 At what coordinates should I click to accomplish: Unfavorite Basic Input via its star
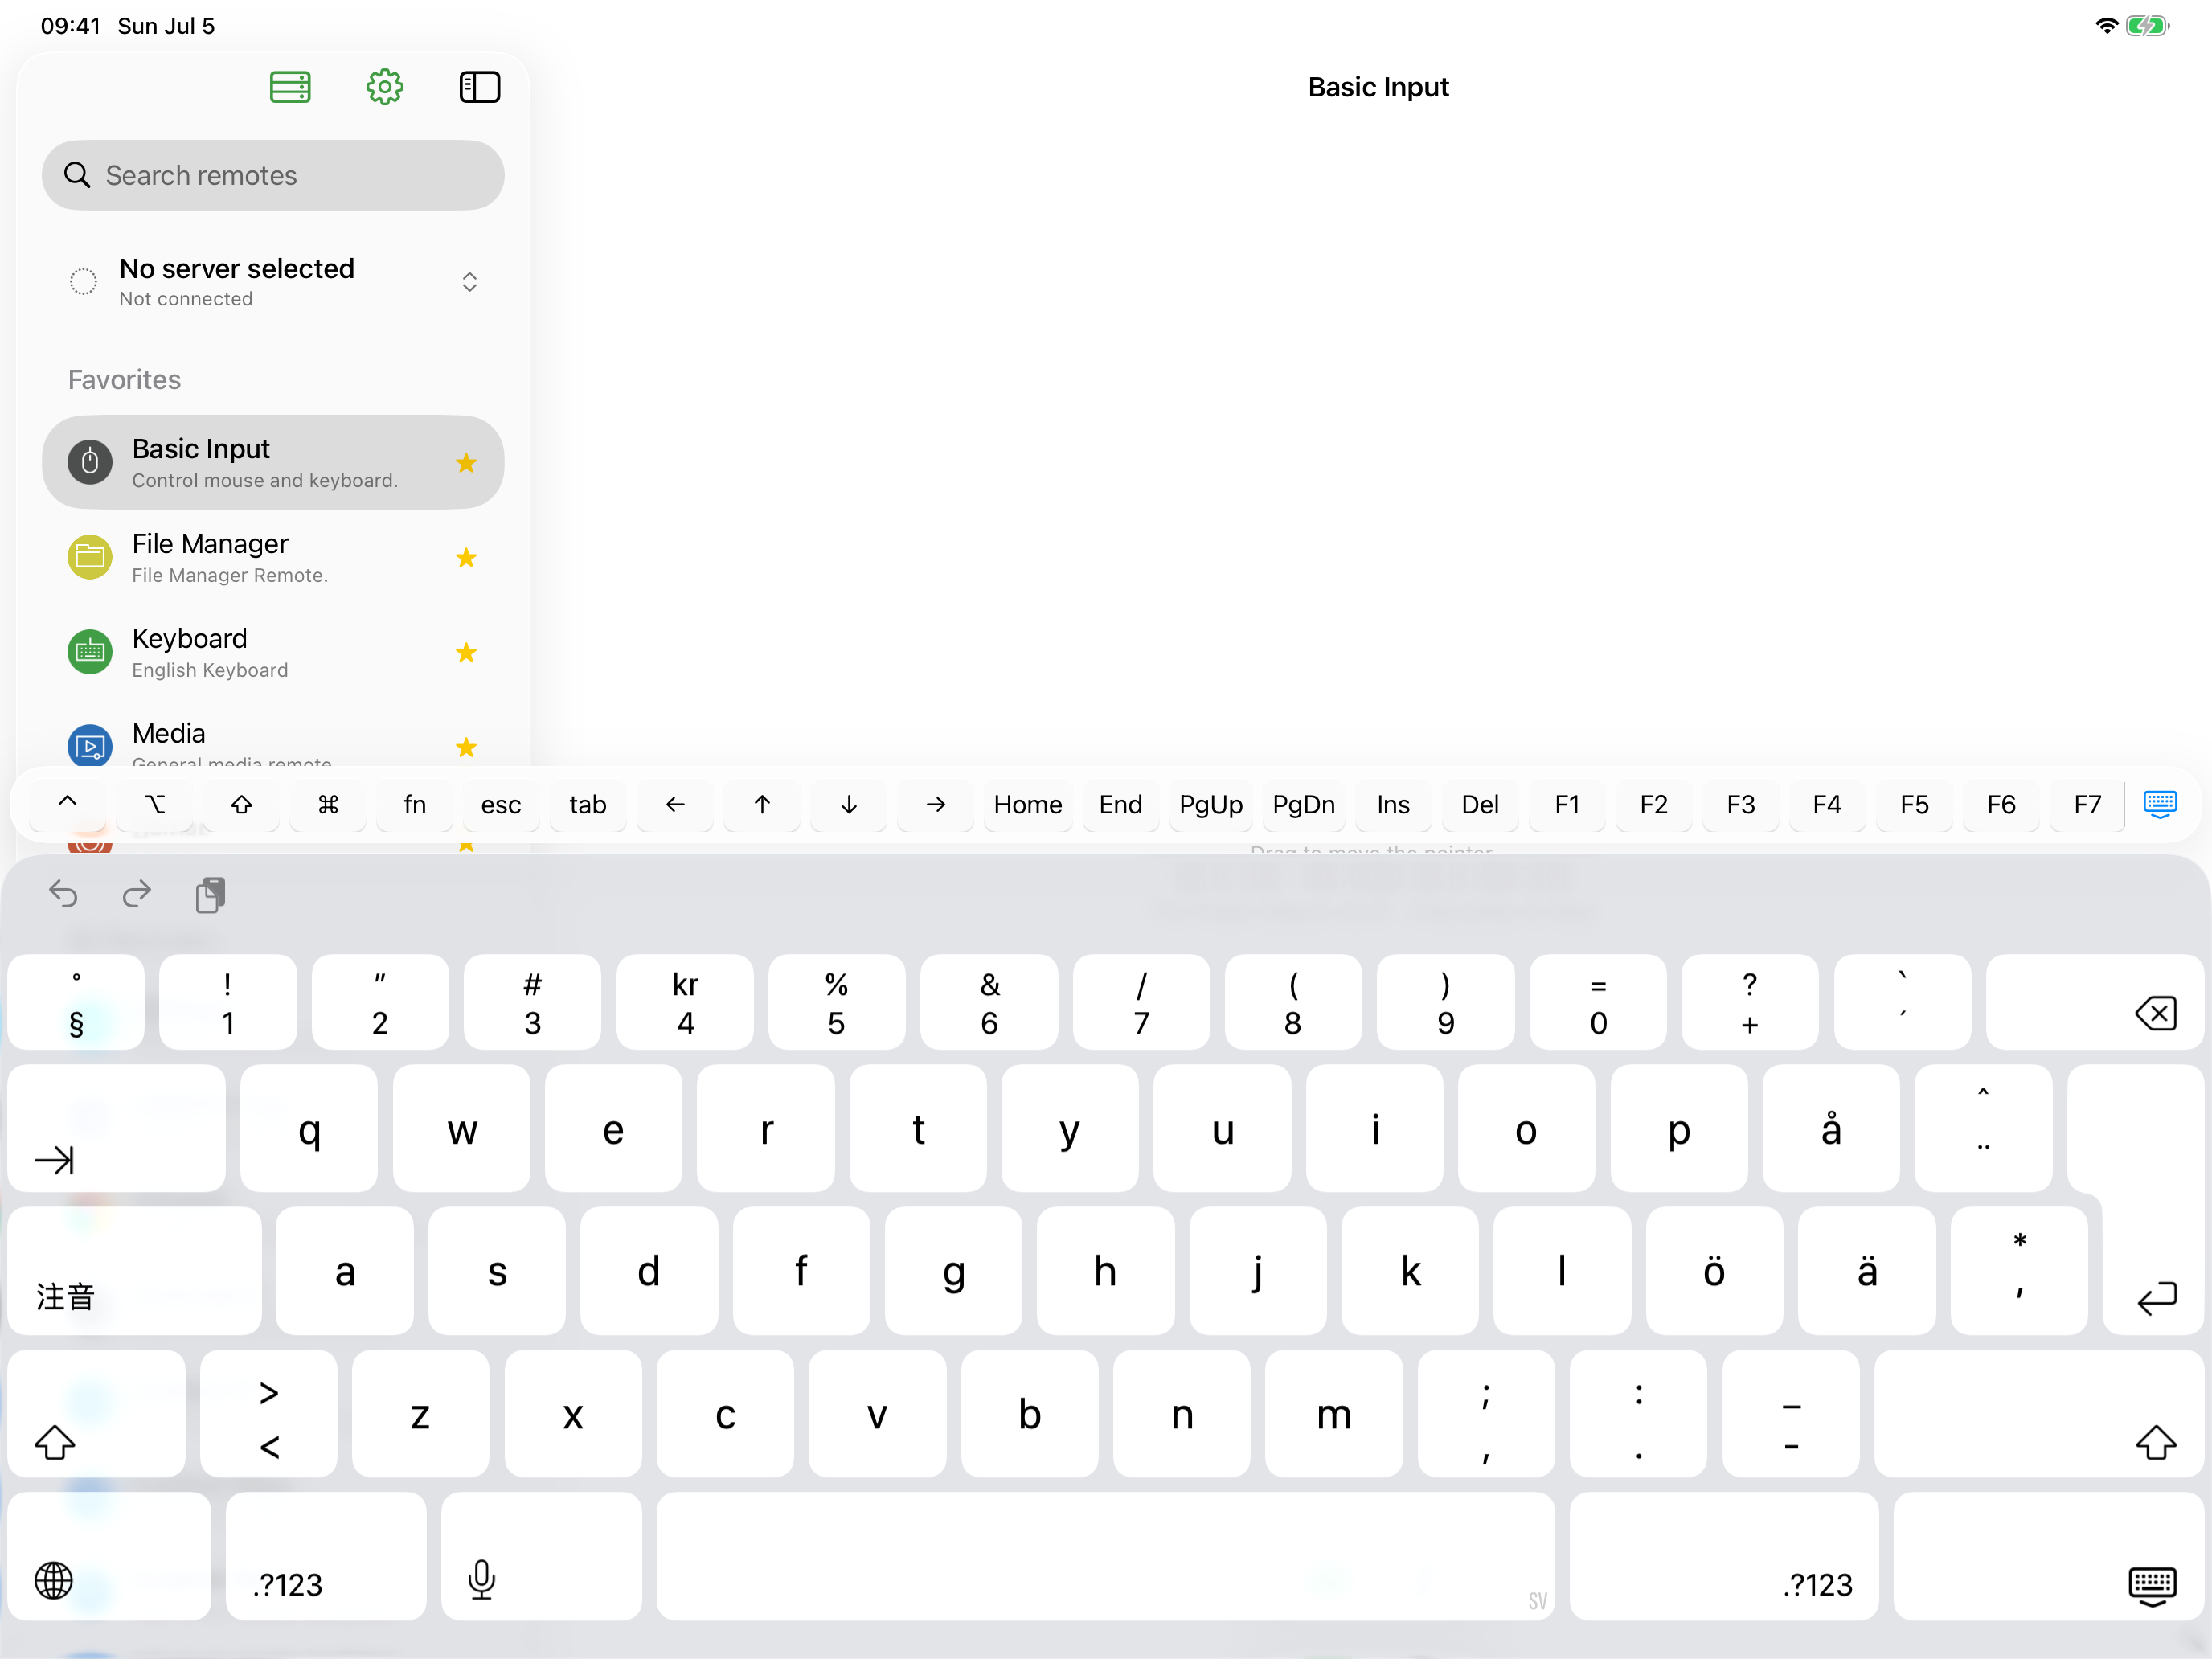click(466, 462)
